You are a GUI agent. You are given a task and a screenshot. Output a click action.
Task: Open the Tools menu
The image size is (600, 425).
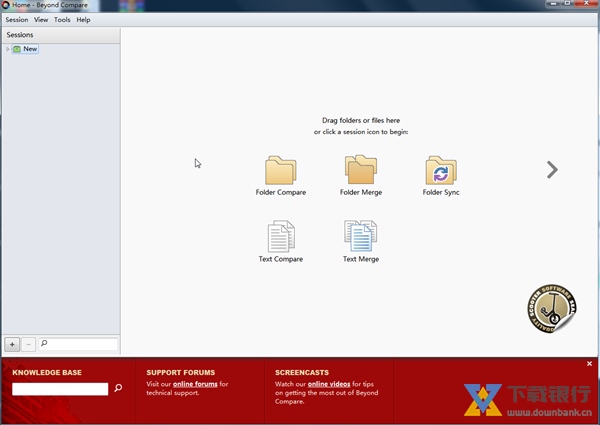tap(62, 20)
